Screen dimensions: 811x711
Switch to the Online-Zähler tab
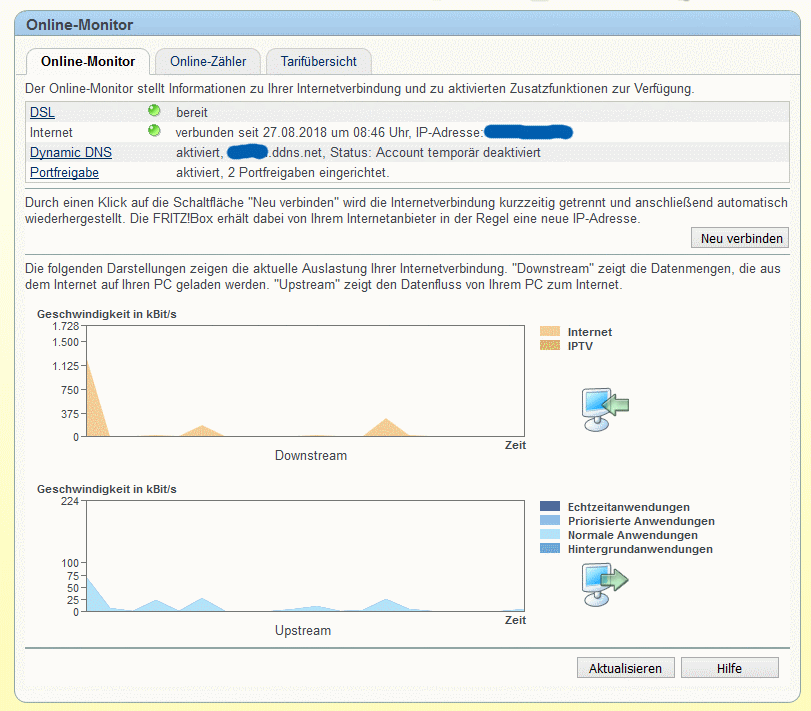coord(208,62)
